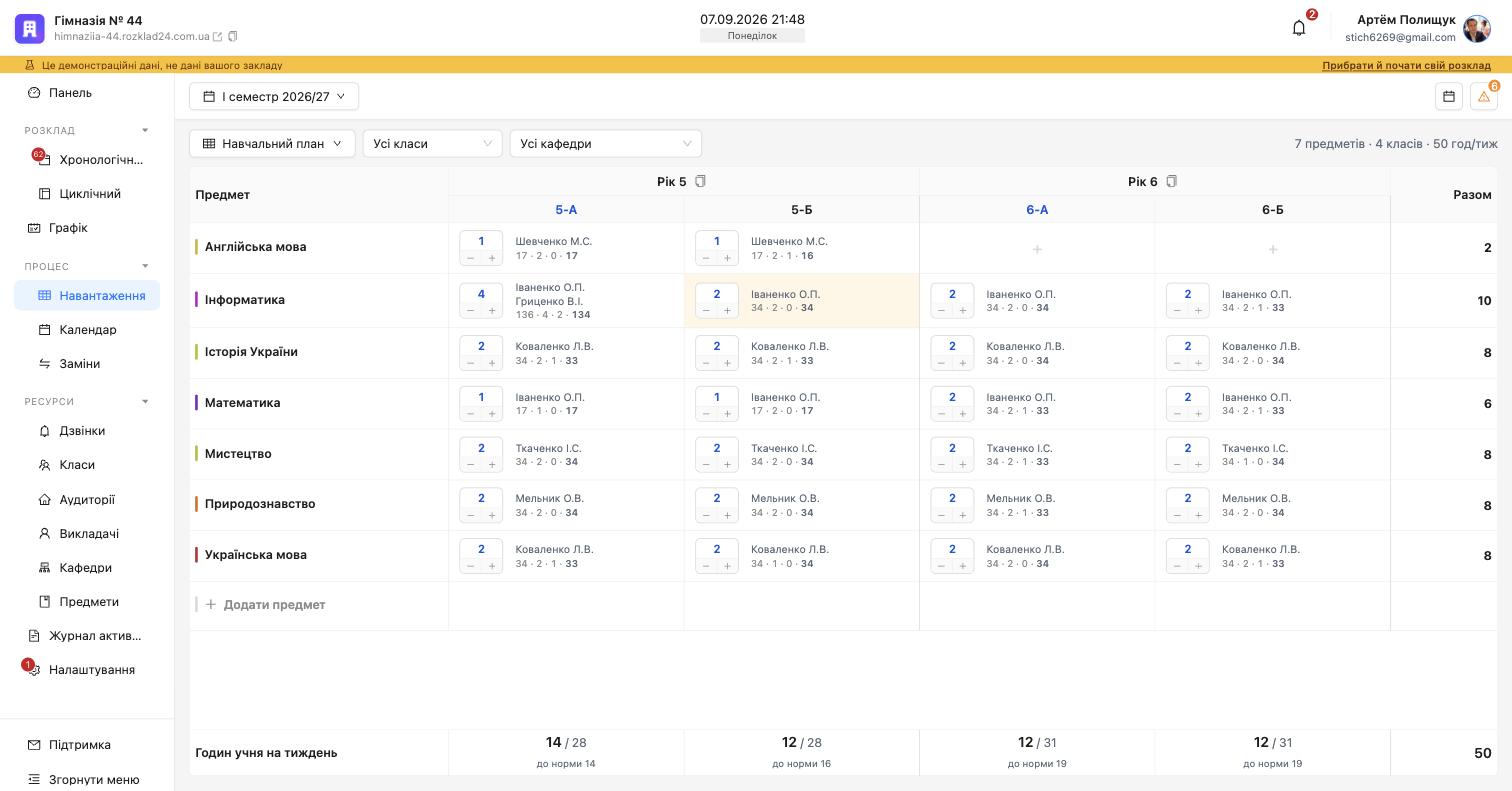
Task: Open Налаштування in sidebar
Action: click(x=87, y=670)
